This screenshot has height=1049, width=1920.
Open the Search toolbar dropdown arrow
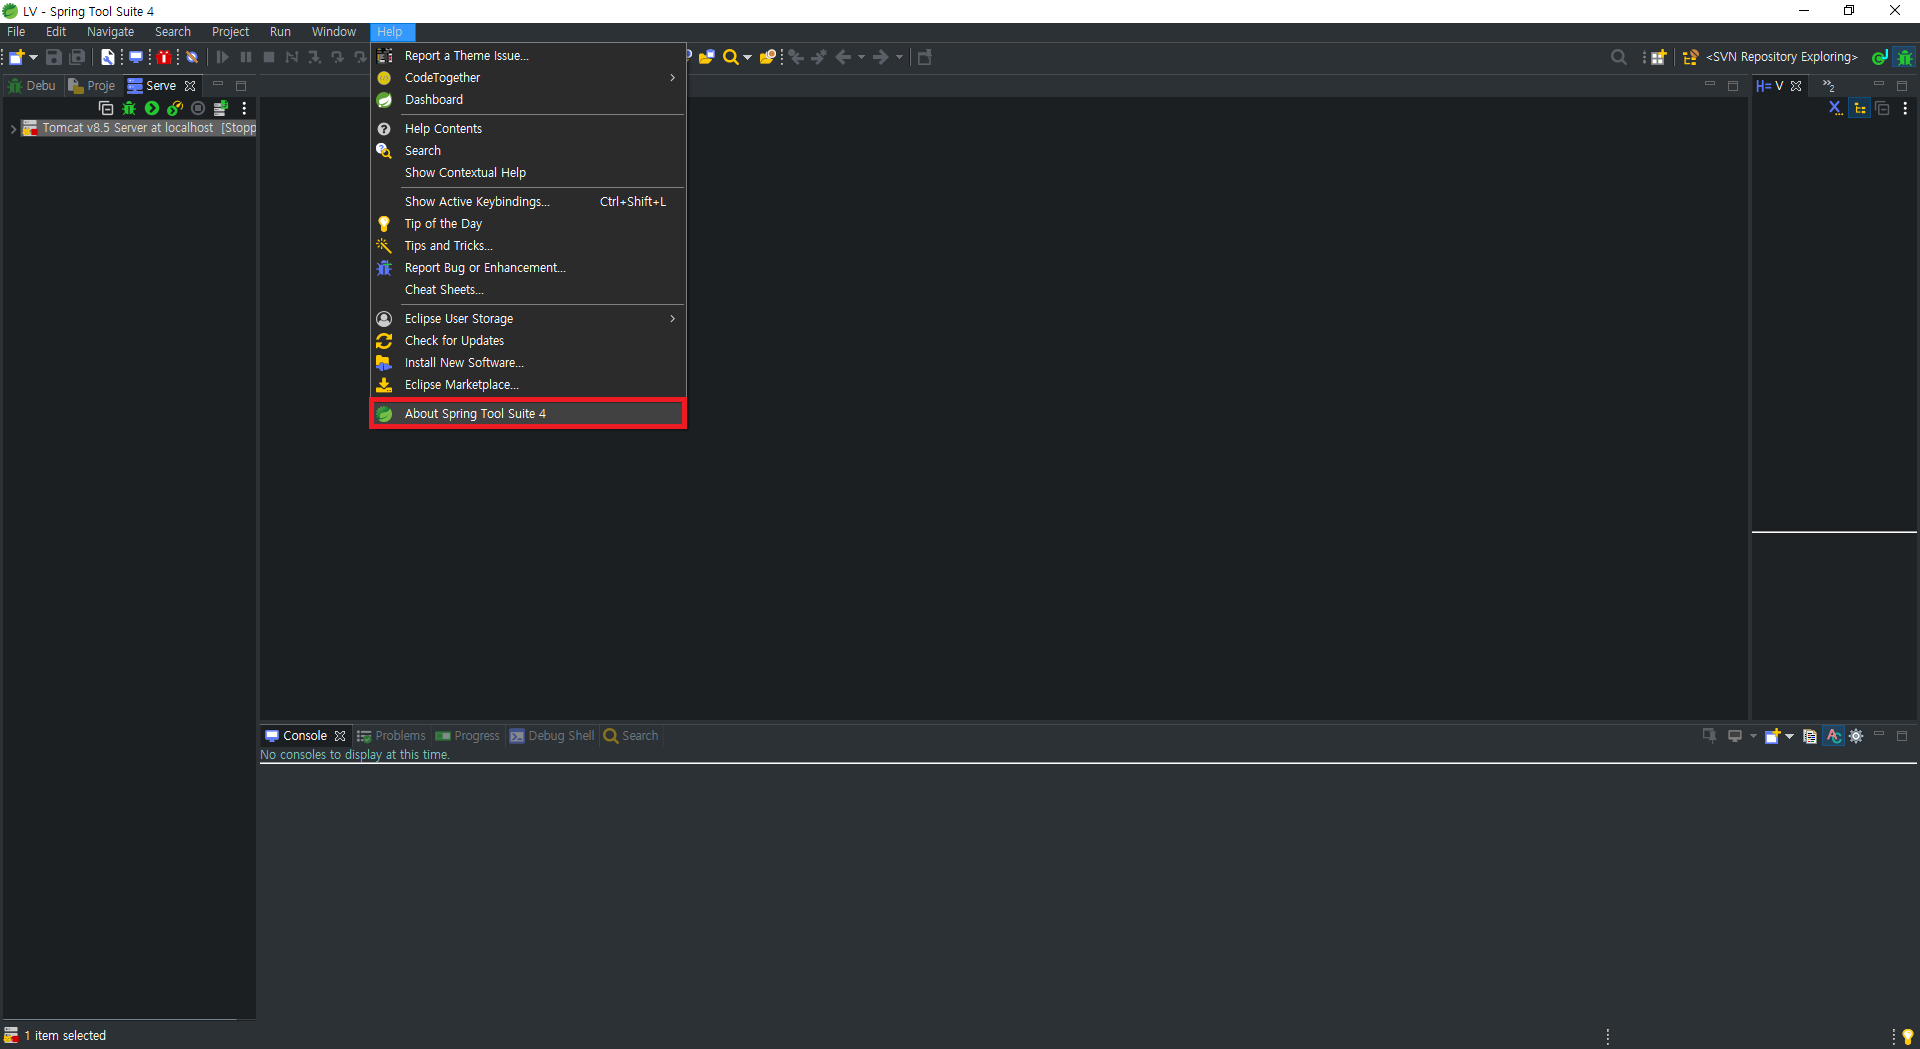tap(747, 57)
